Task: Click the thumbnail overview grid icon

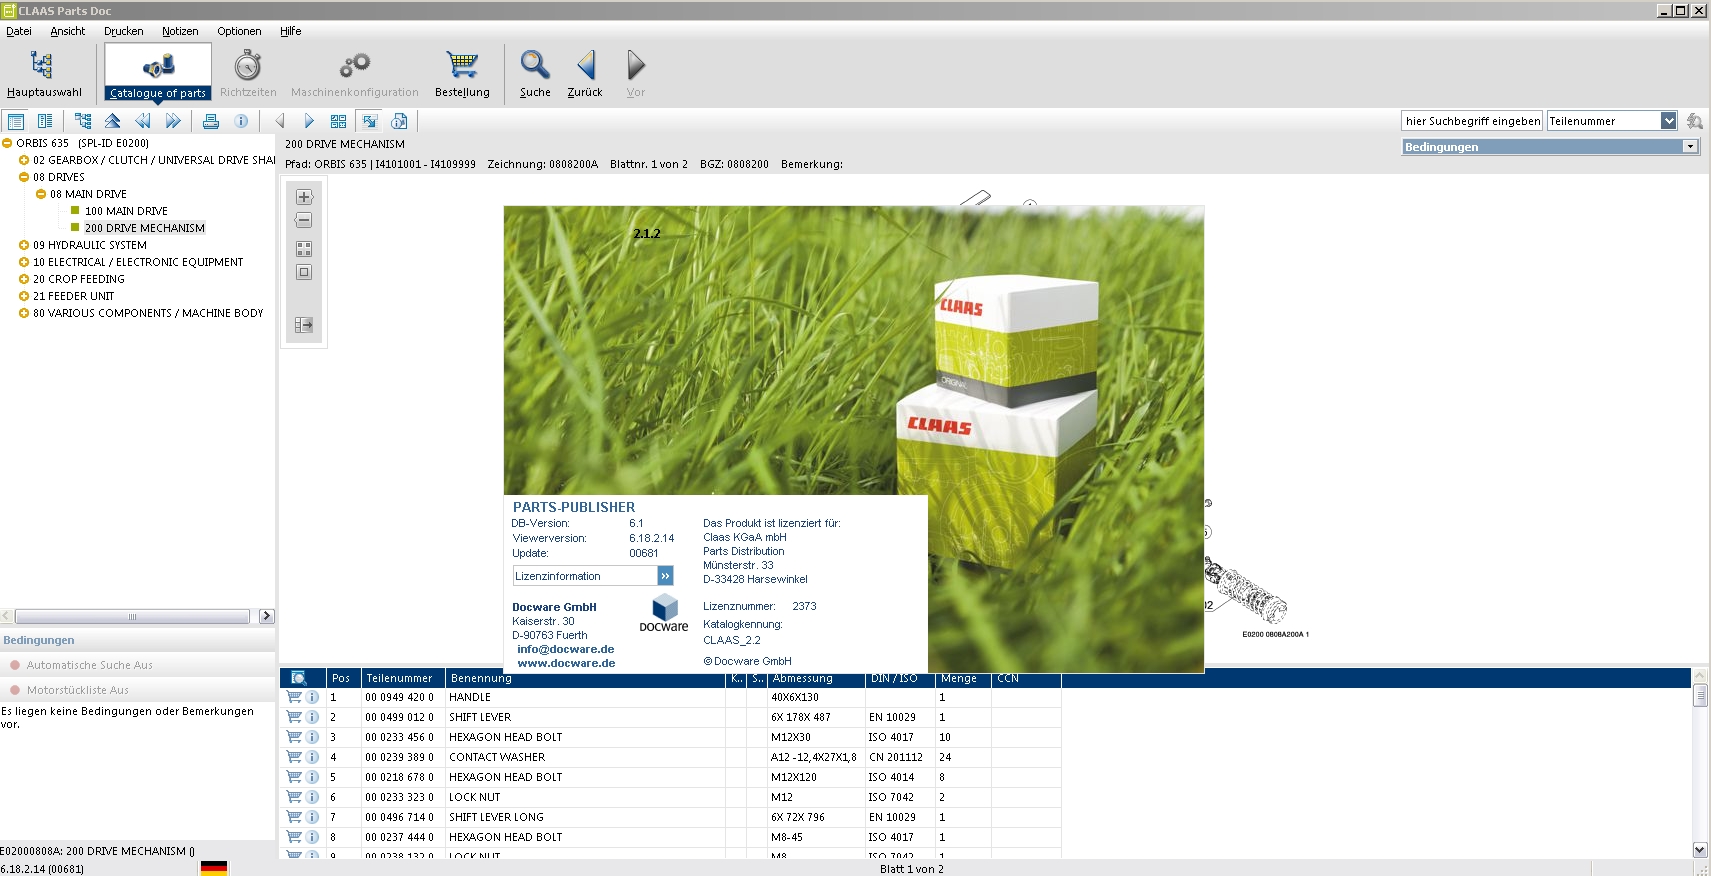Action: coord(339,121)
